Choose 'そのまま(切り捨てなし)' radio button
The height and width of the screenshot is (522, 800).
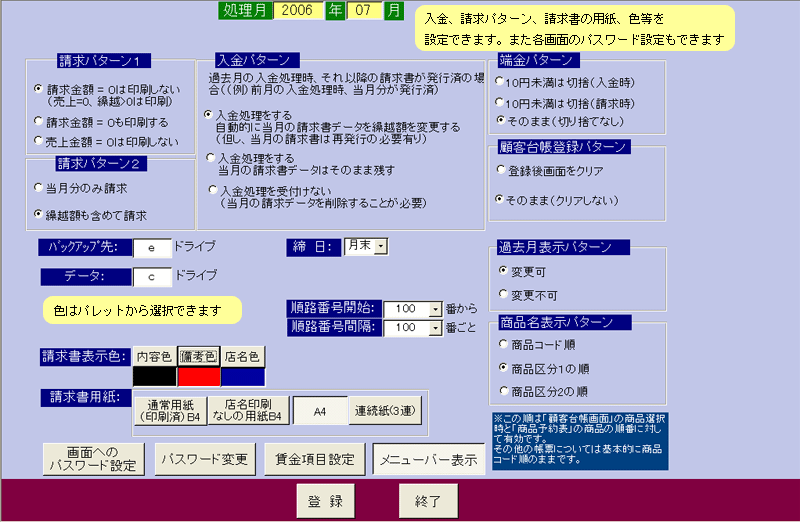[x=501, y=120]
